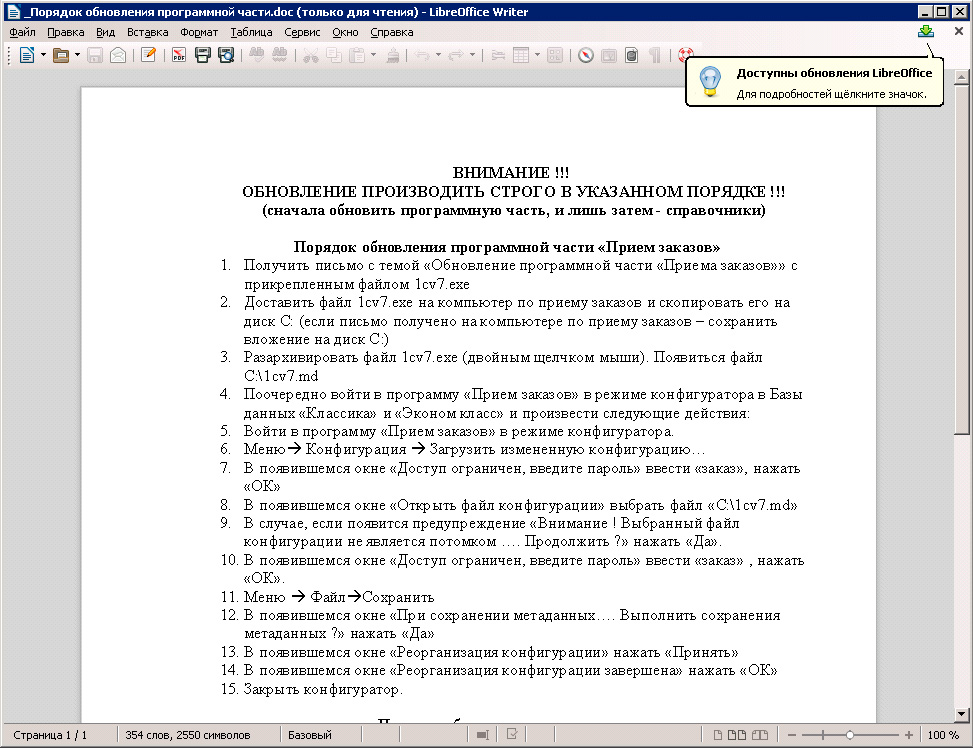Image resolution: width=973 pixels, height=748 pixels.
Task: Open the Navigator compass icon
Action: point(586,55)
